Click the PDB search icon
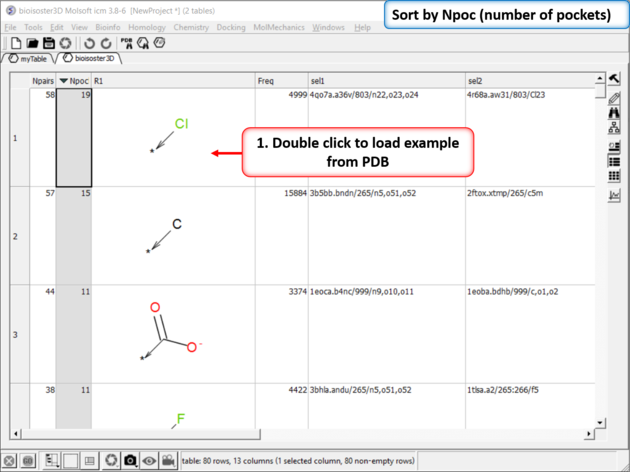 point(126,44)
